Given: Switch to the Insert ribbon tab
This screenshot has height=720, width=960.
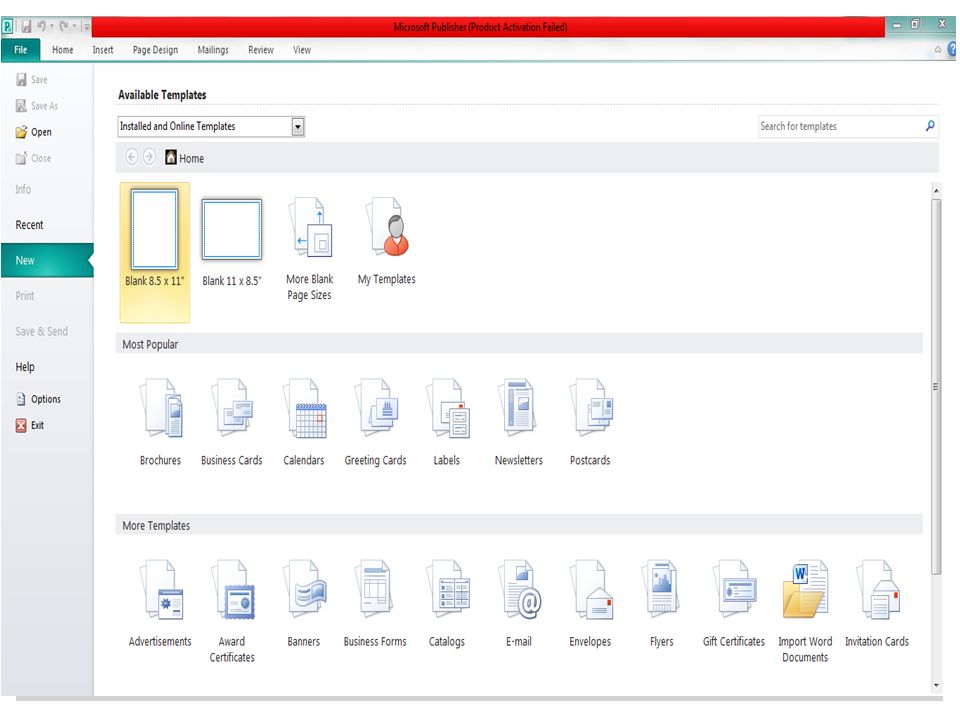Looking at the screenshot, I should (103, 50).
